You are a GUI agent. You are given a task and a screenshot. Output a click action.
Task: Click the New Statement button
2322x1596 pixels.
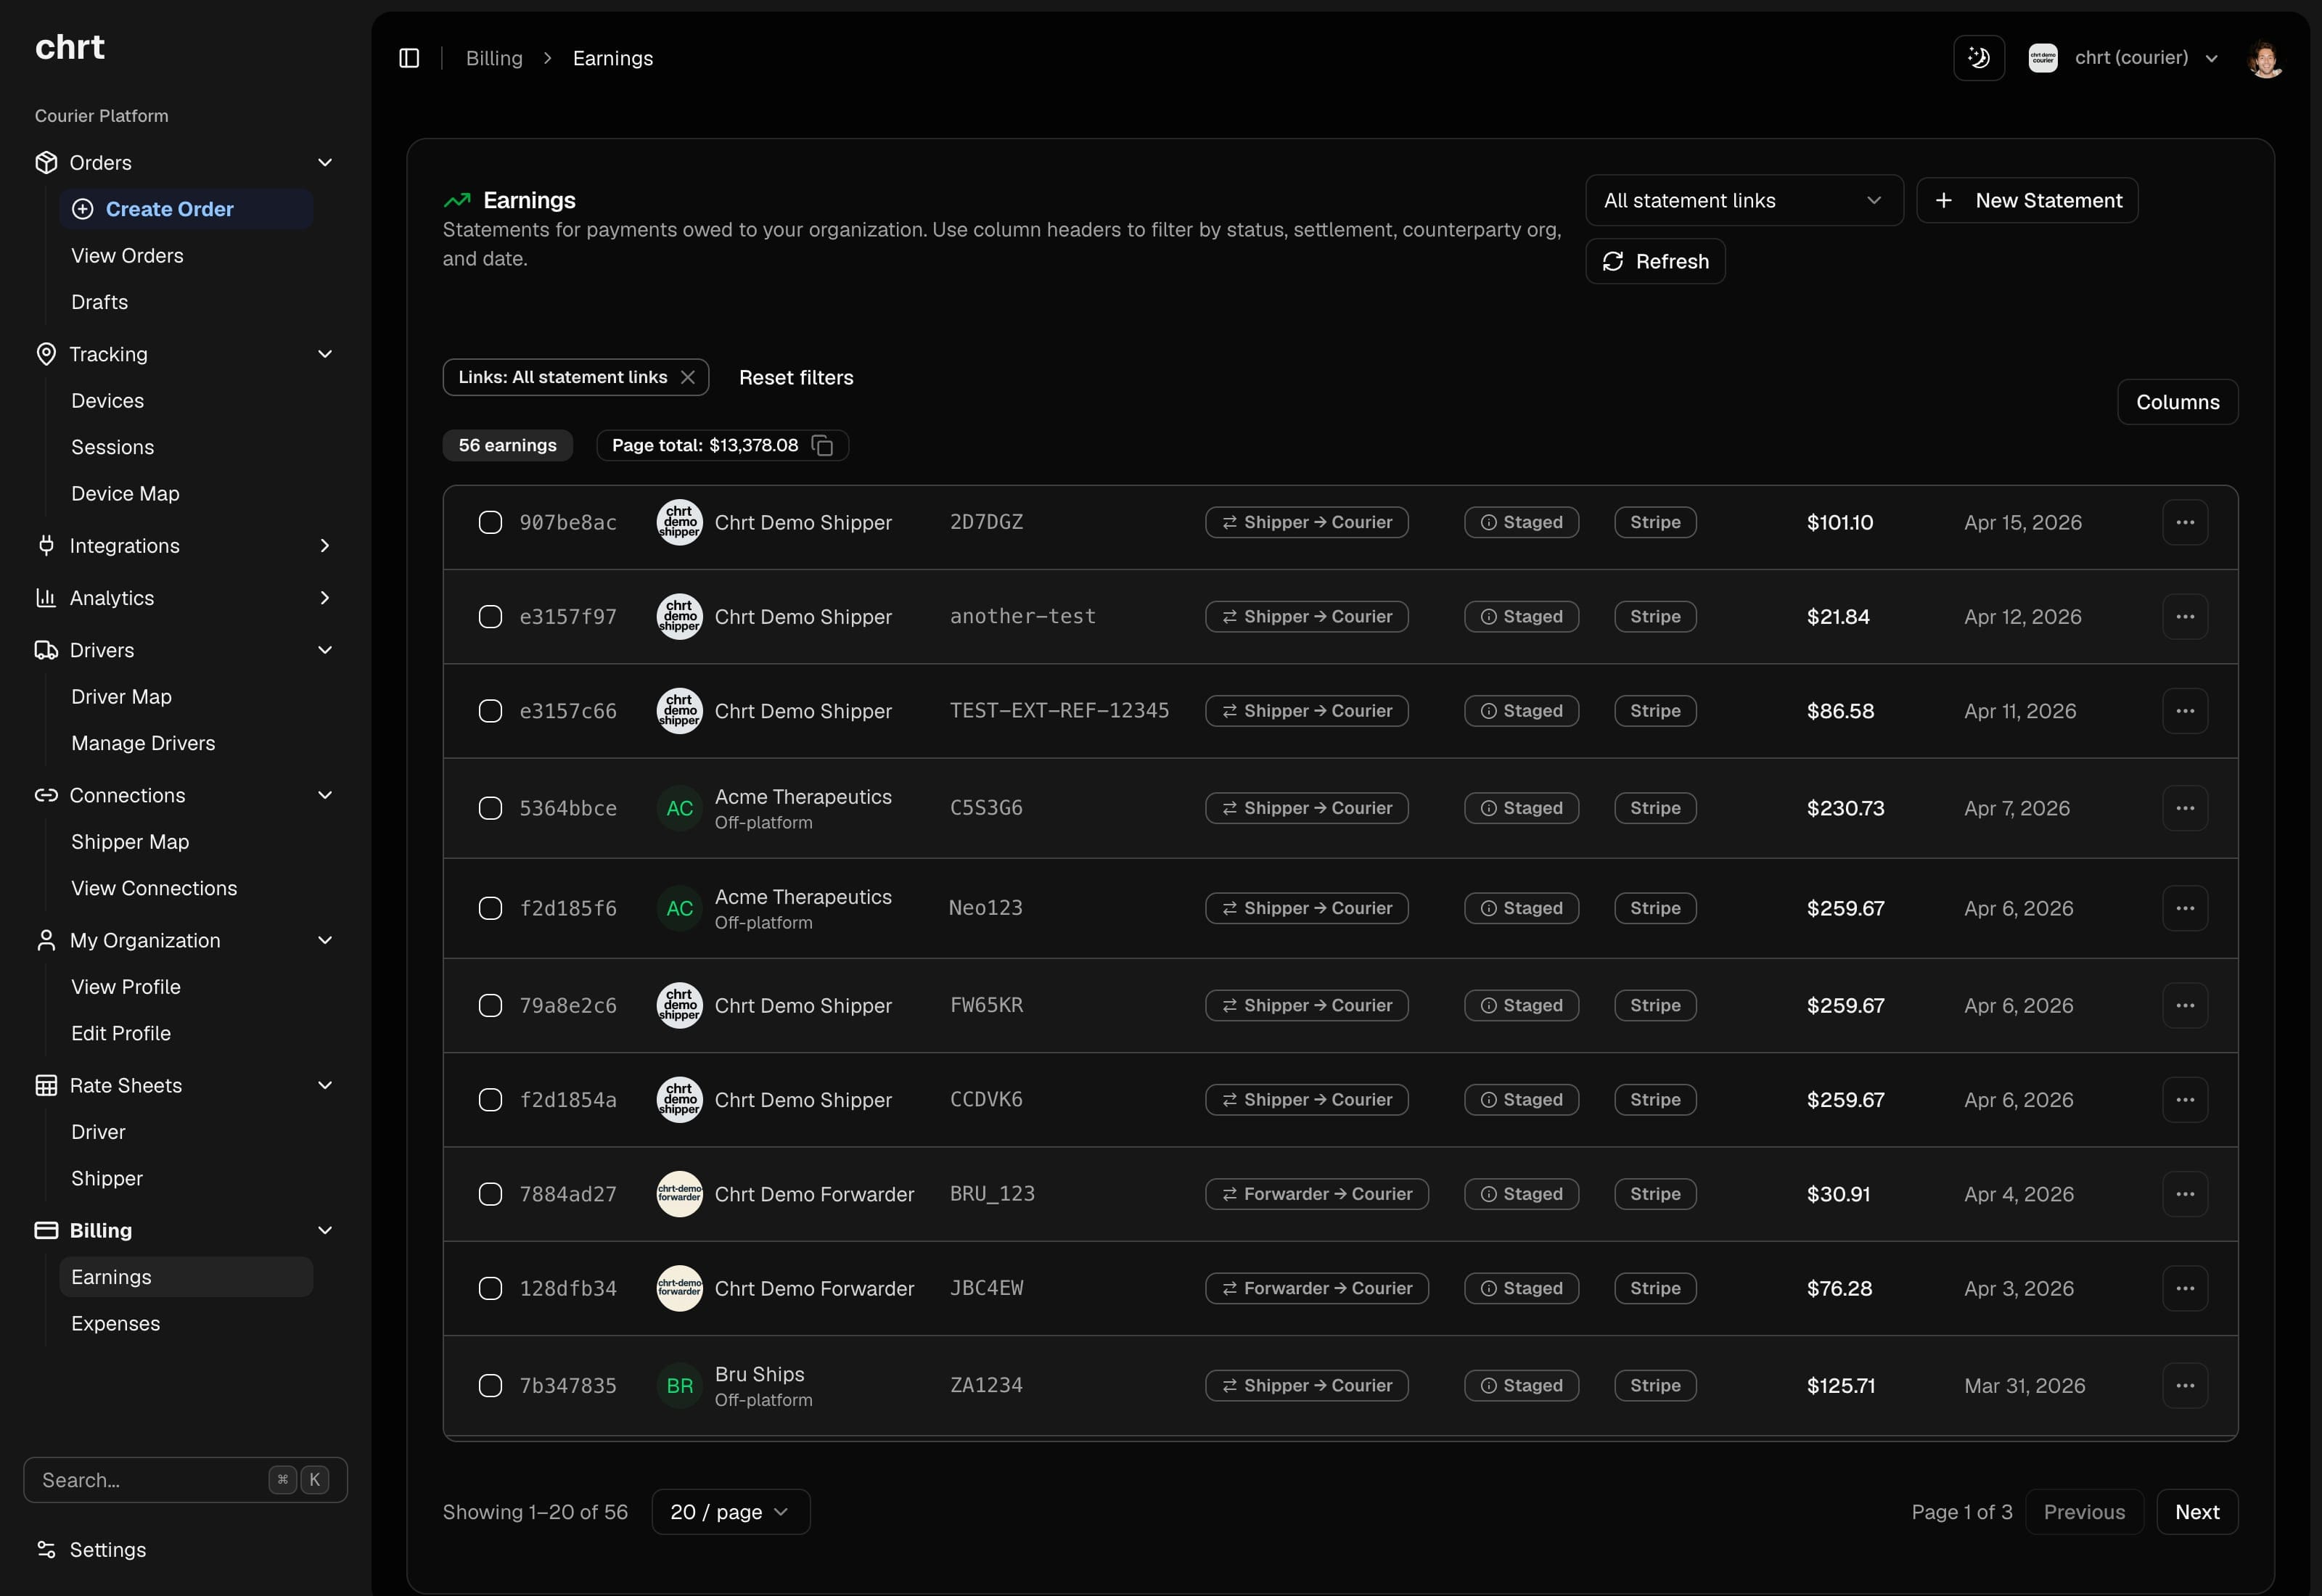2027,201
